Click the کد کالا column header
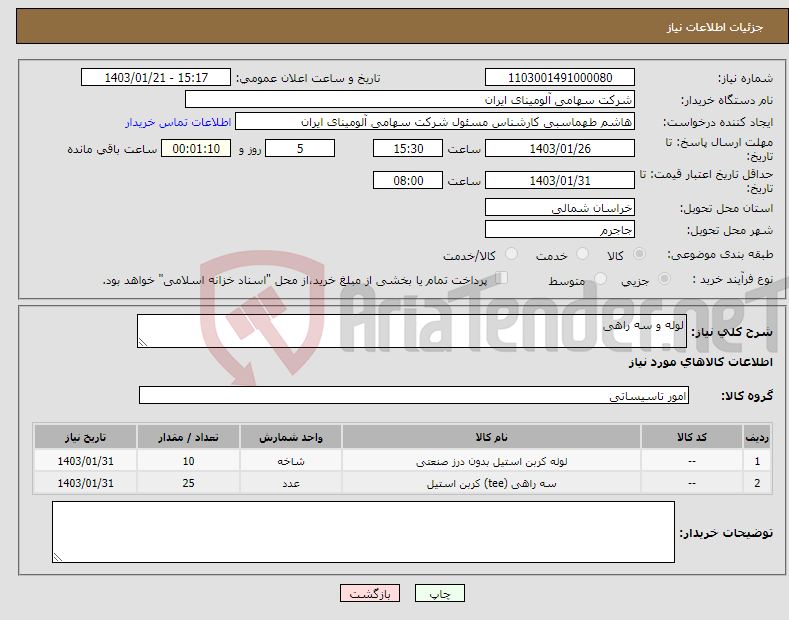This screenshot has height=620, width=789. tap(692, 437)
